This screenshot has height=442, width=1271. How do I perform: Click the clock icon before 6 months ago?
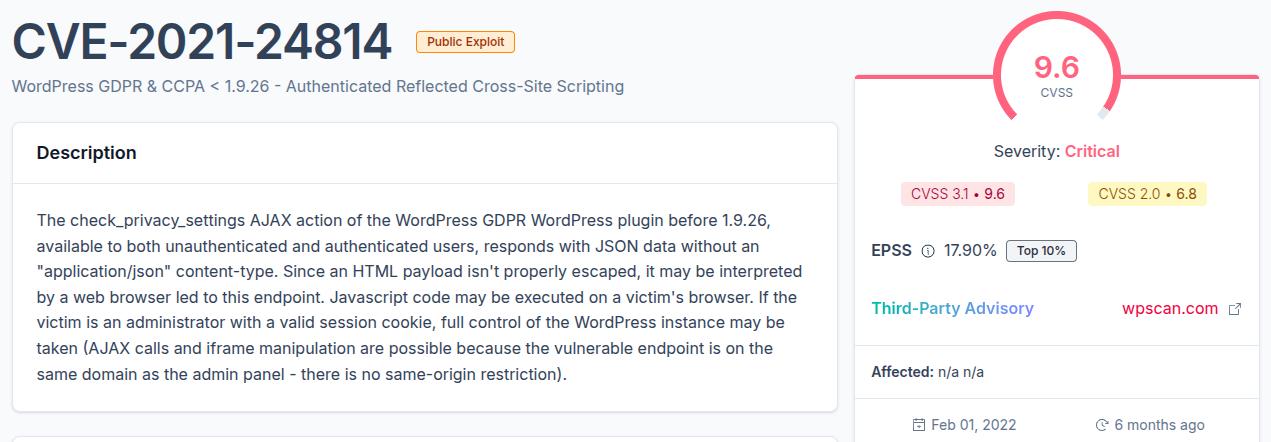coord(1102,425)
